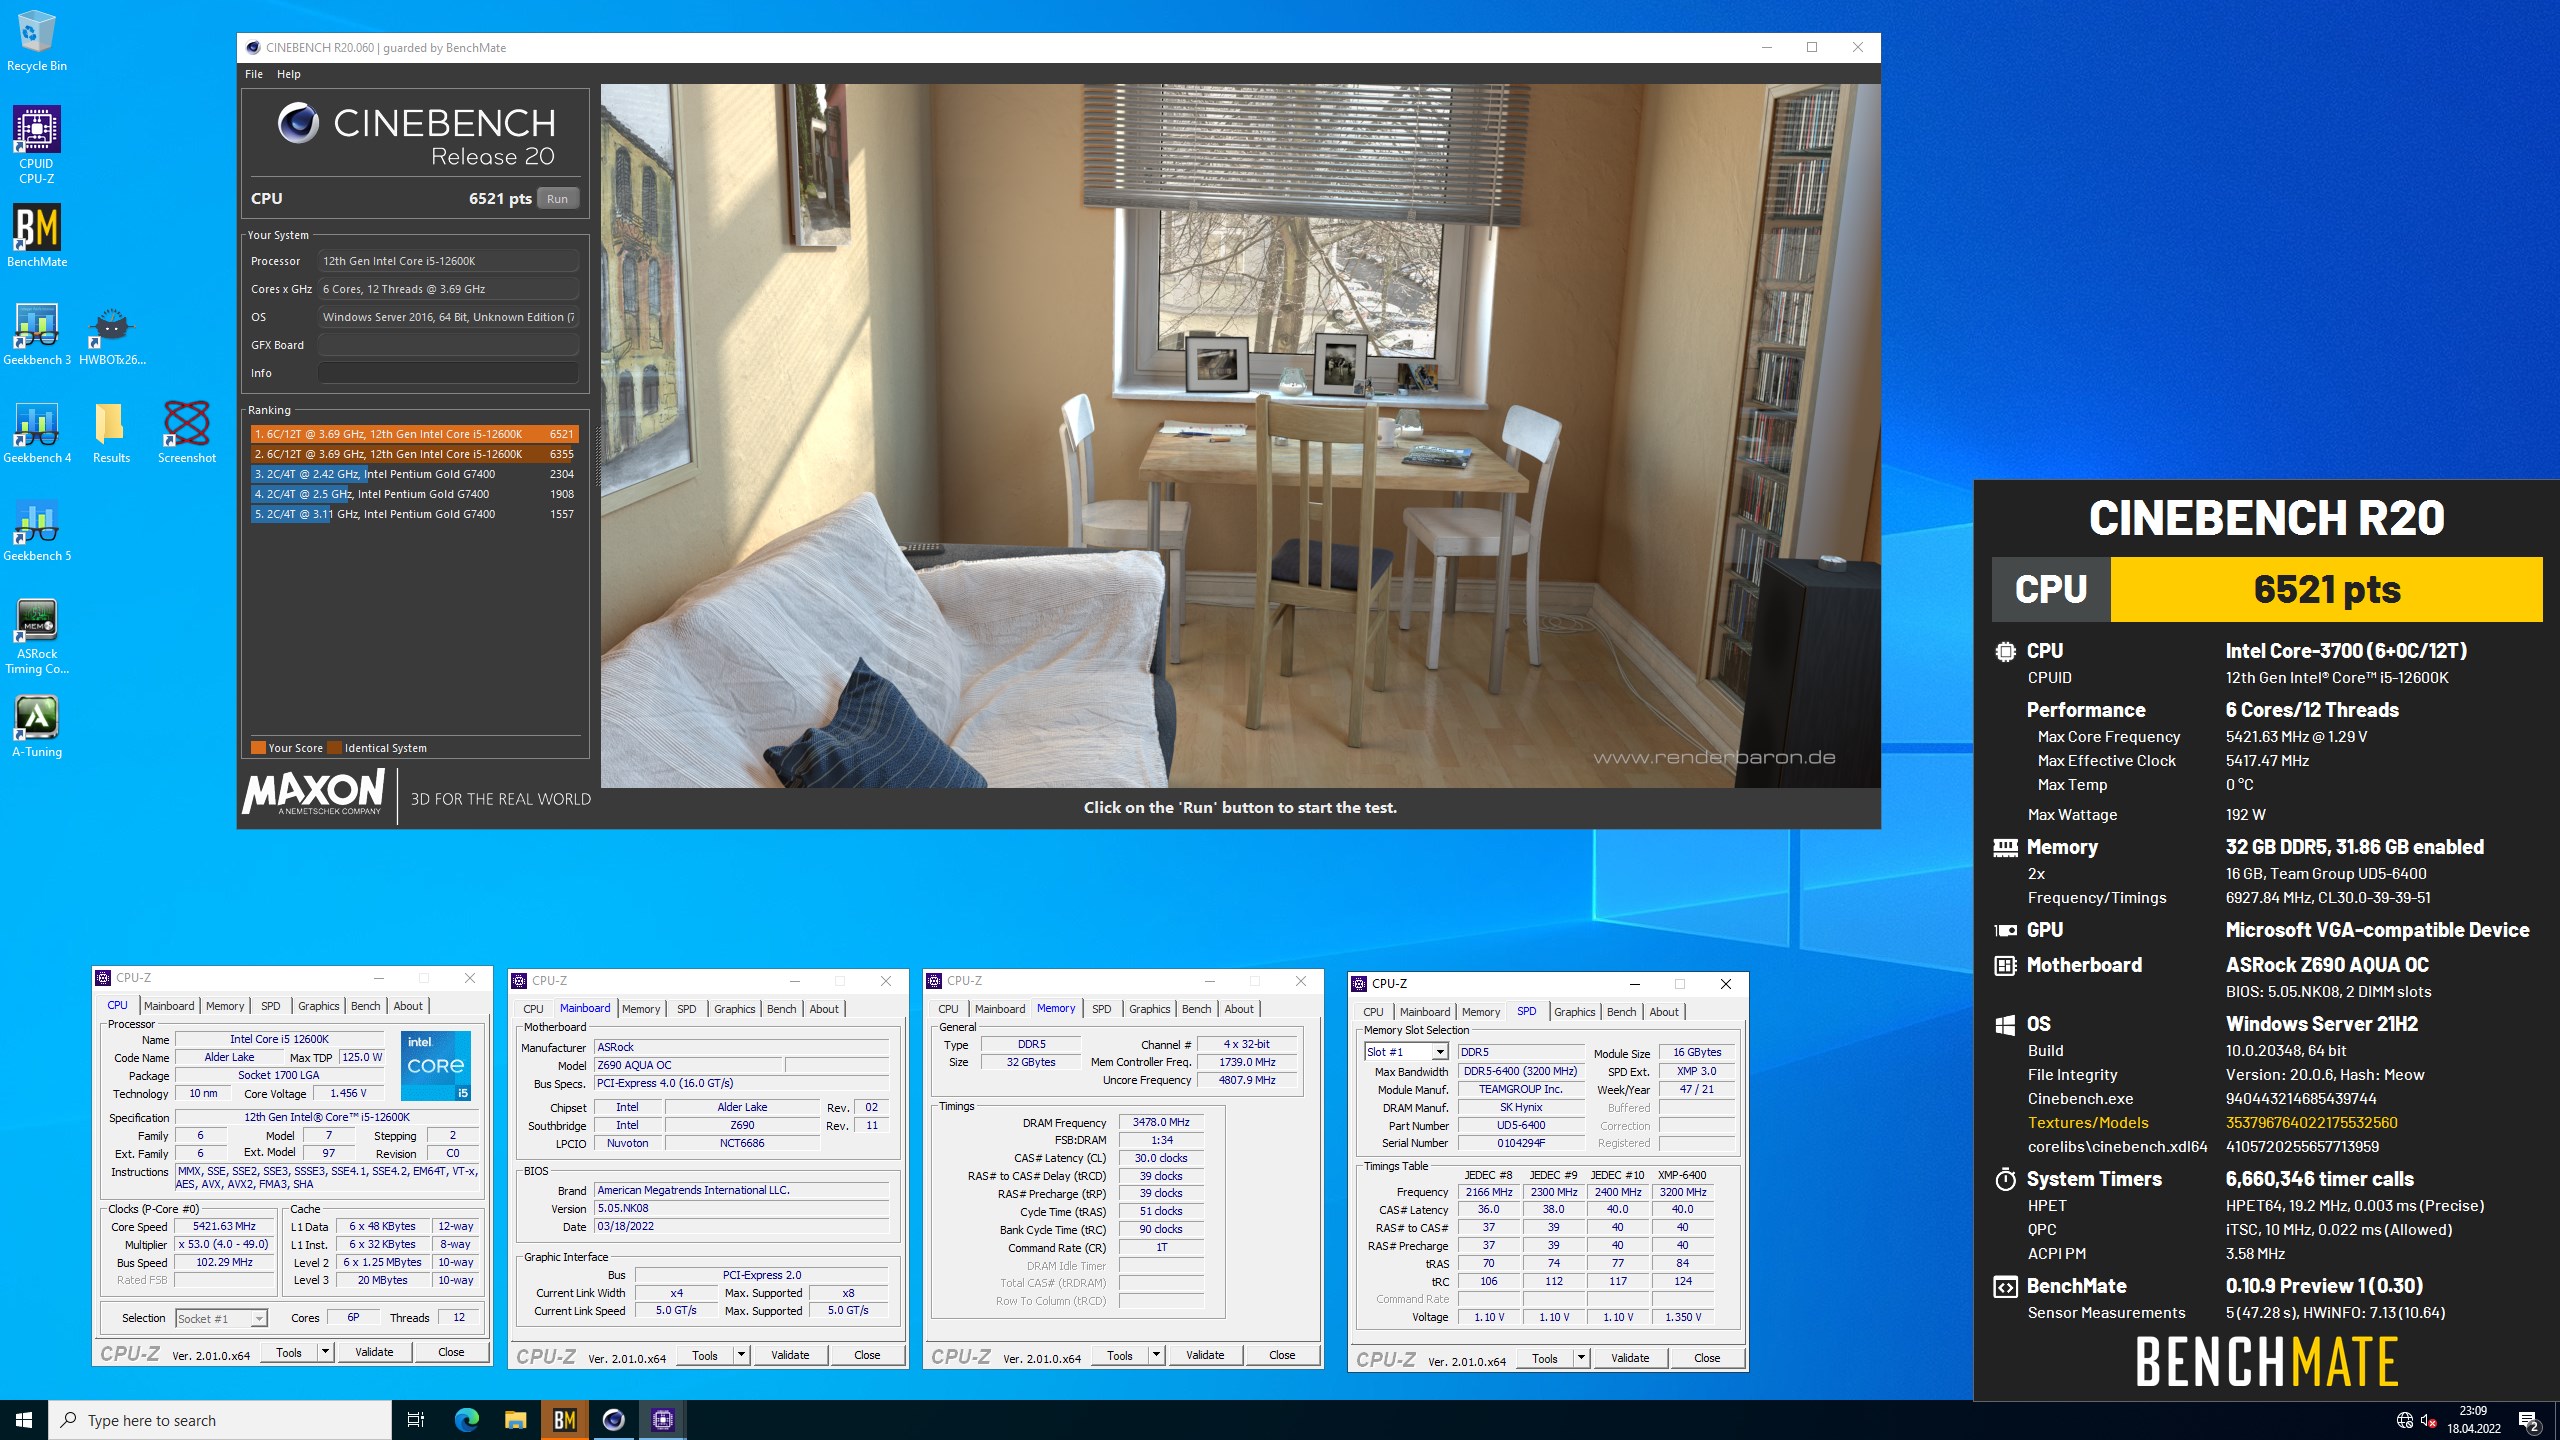Click the muted volume tray icon
2560x1440 pixels.
point(2428,1420)
